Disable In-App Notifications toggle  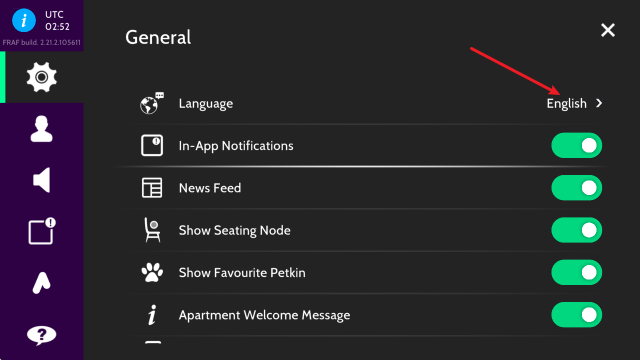tap(576, 145)
